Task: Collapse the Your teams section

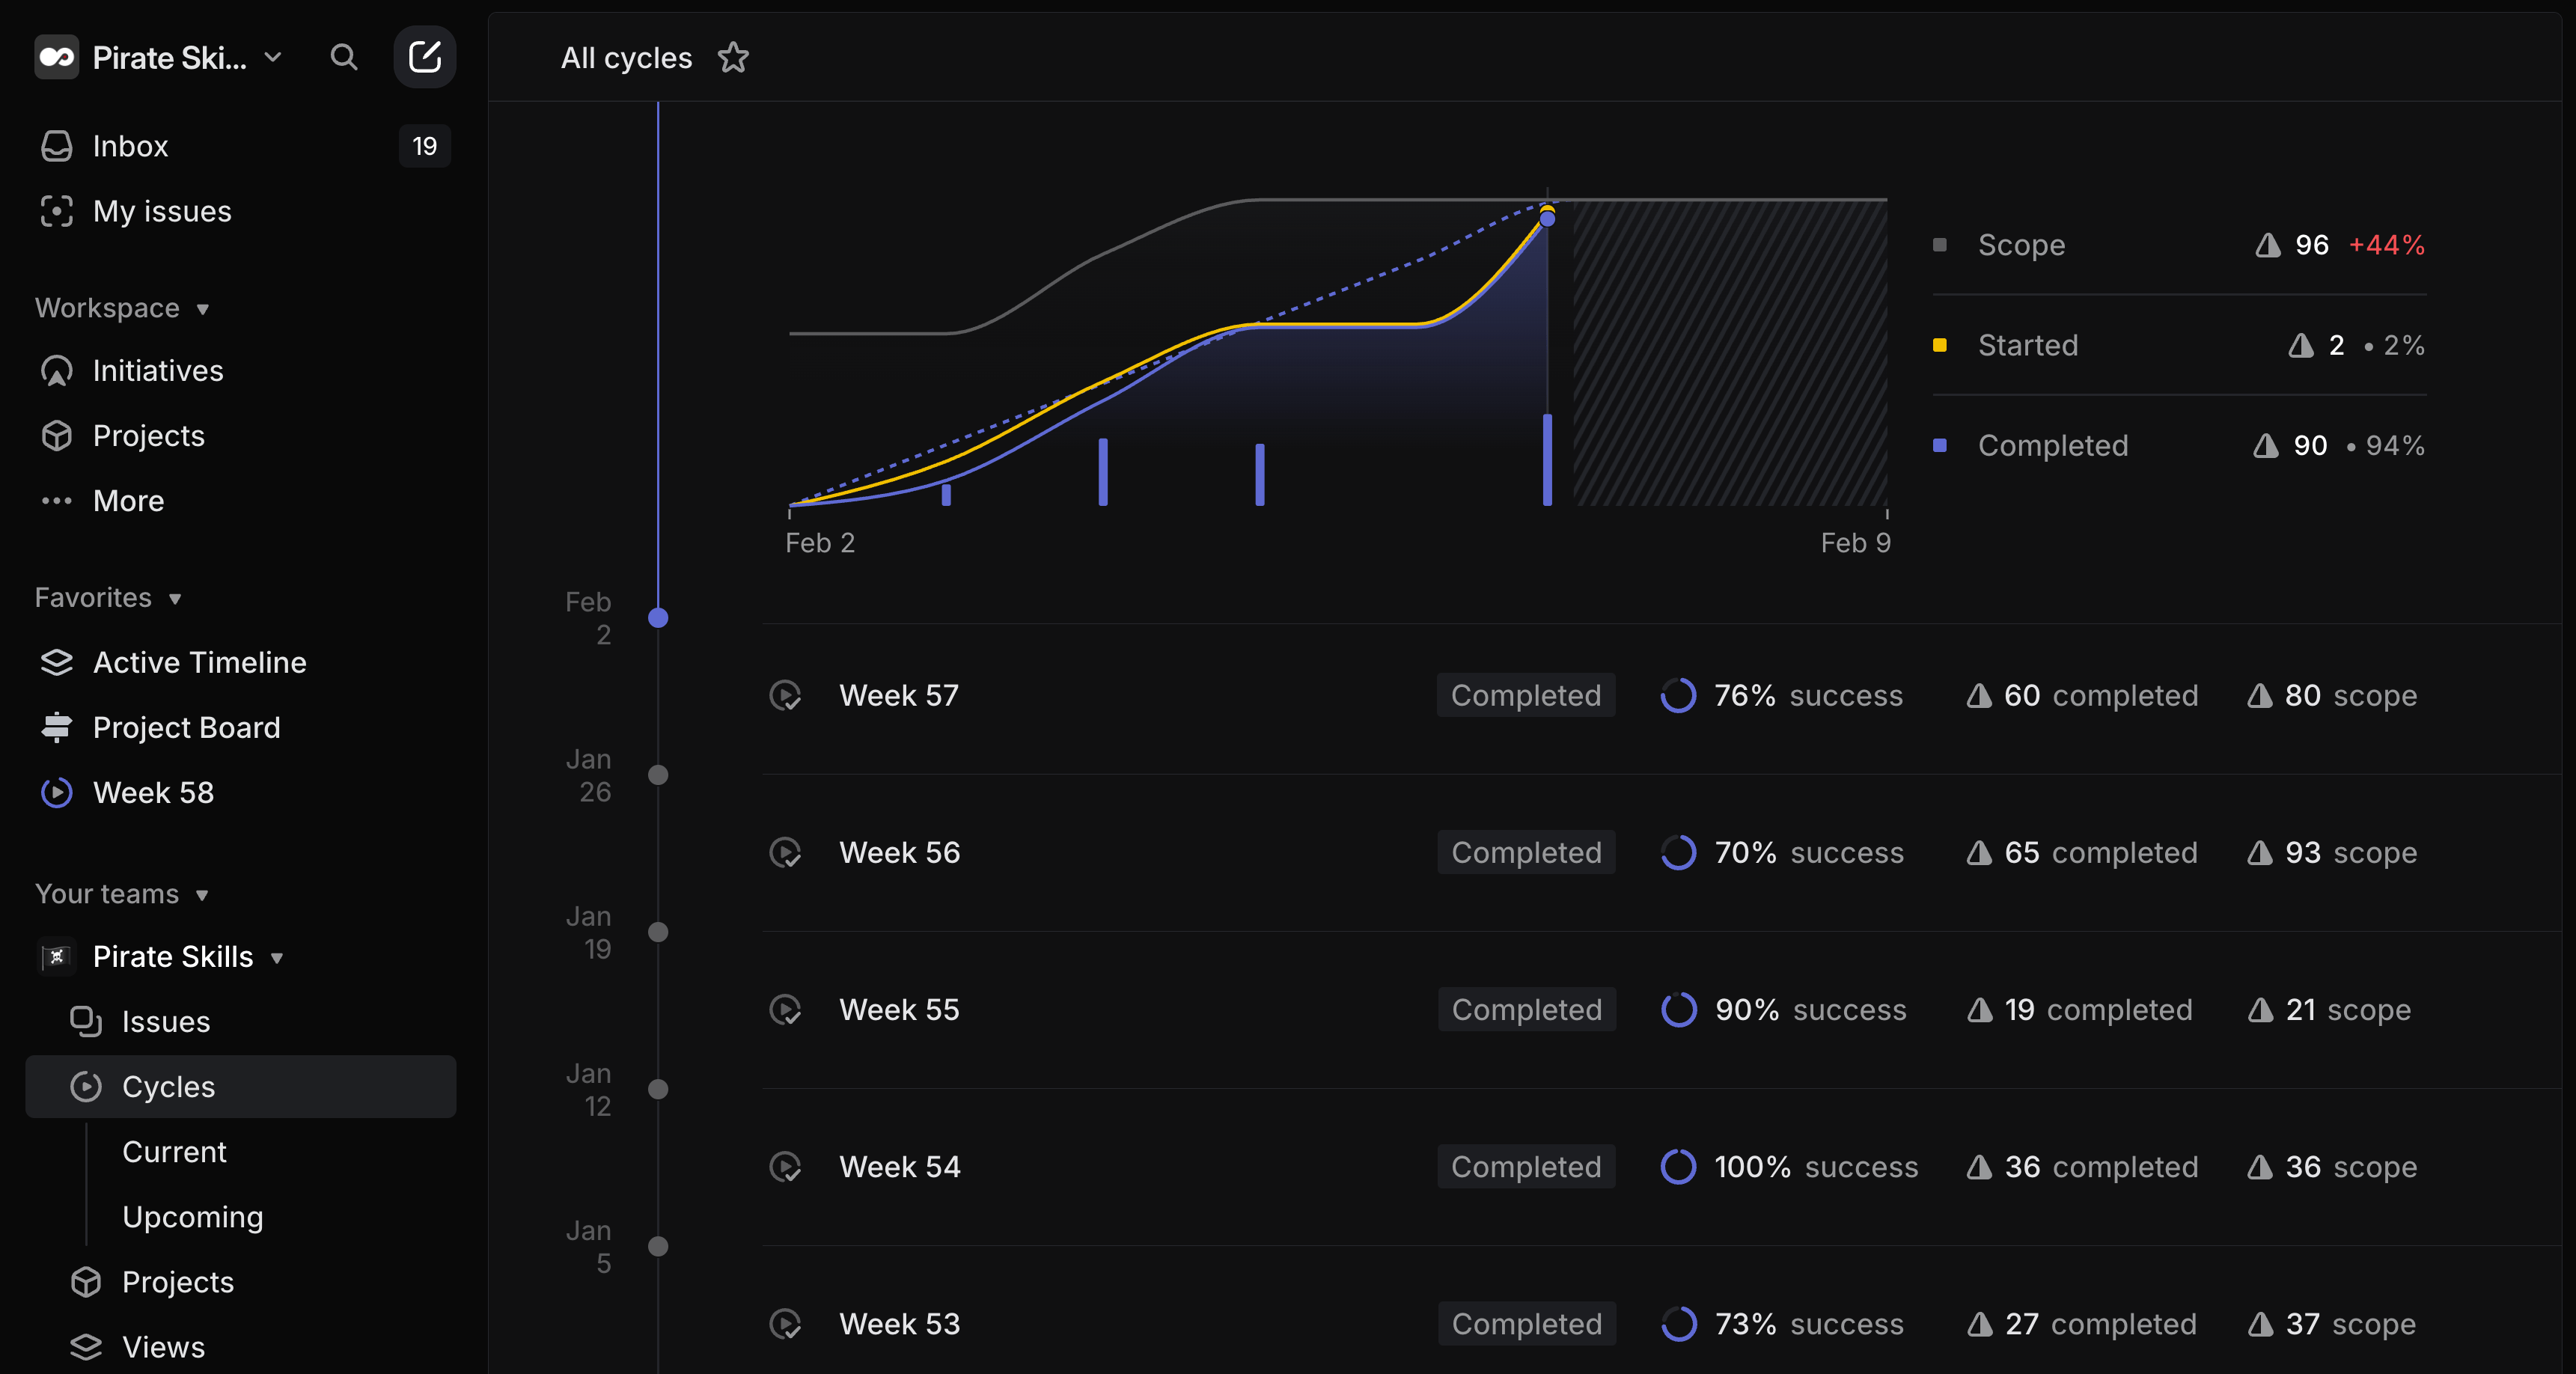Action: point(203,896)
